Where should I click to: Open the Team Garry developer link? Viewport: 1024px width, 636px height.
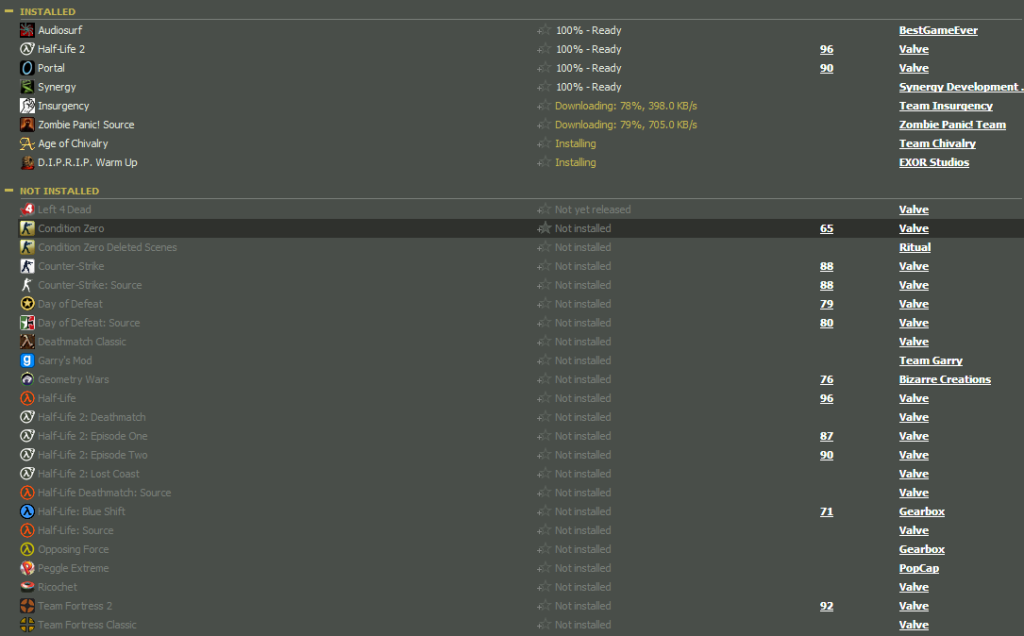(931, 361)
